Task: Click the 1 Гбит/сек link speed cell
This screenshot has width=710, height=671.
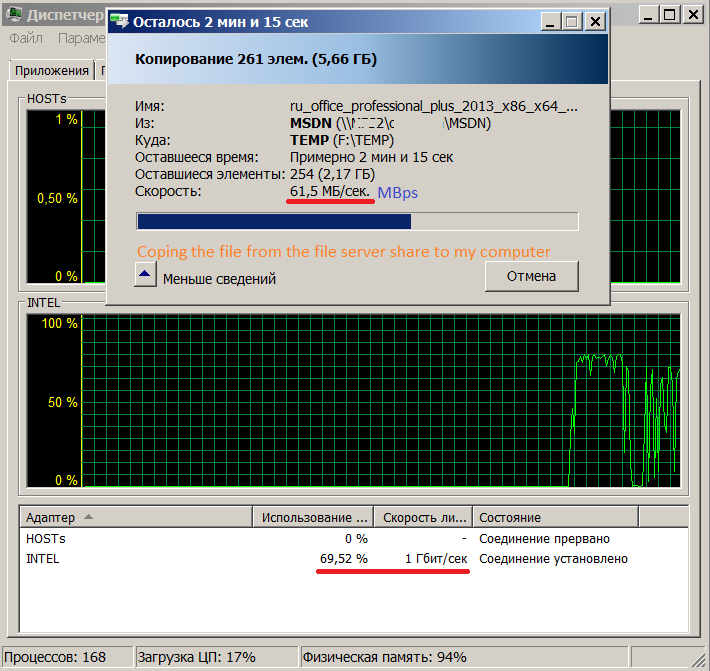Action: 436,559
